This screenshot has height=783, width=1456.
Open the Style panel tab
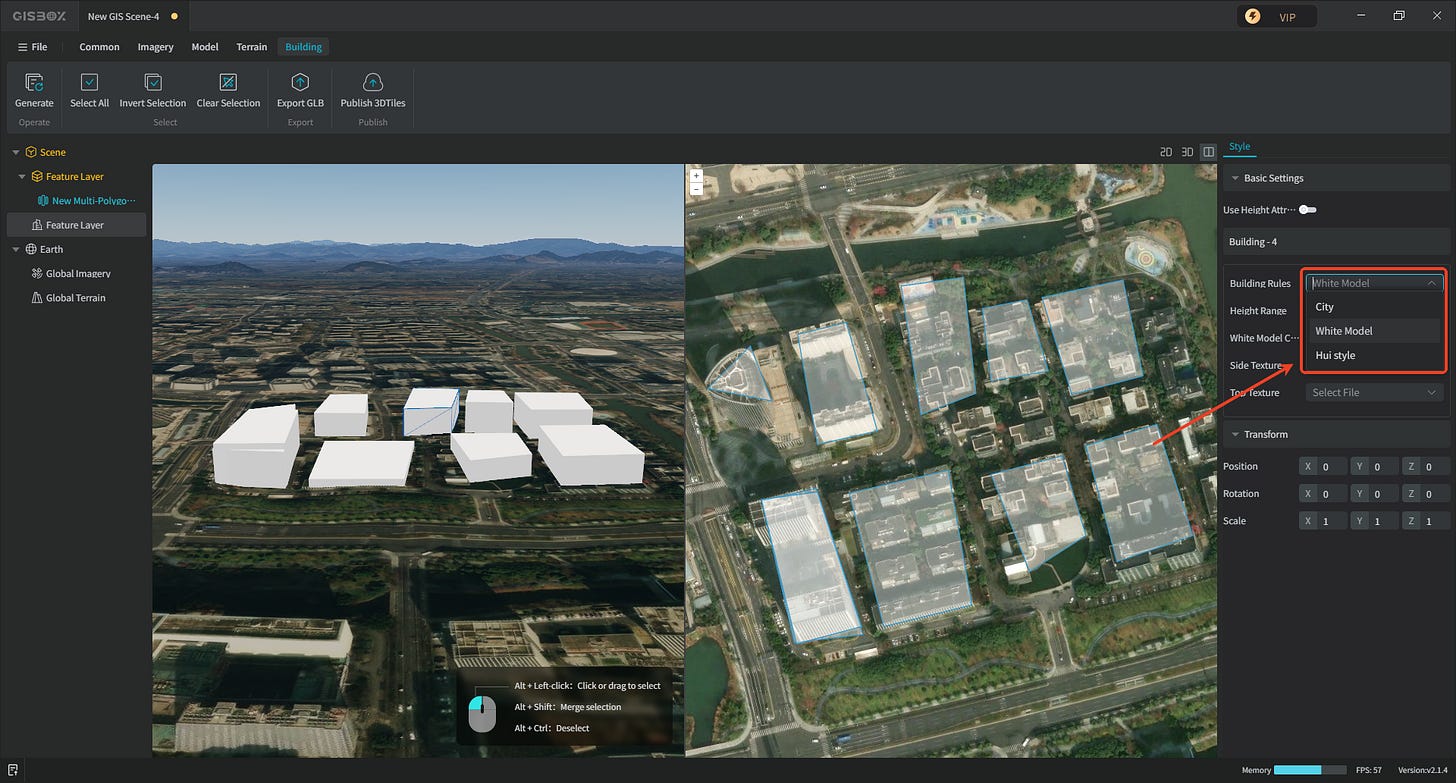[x=1239, y=146]
